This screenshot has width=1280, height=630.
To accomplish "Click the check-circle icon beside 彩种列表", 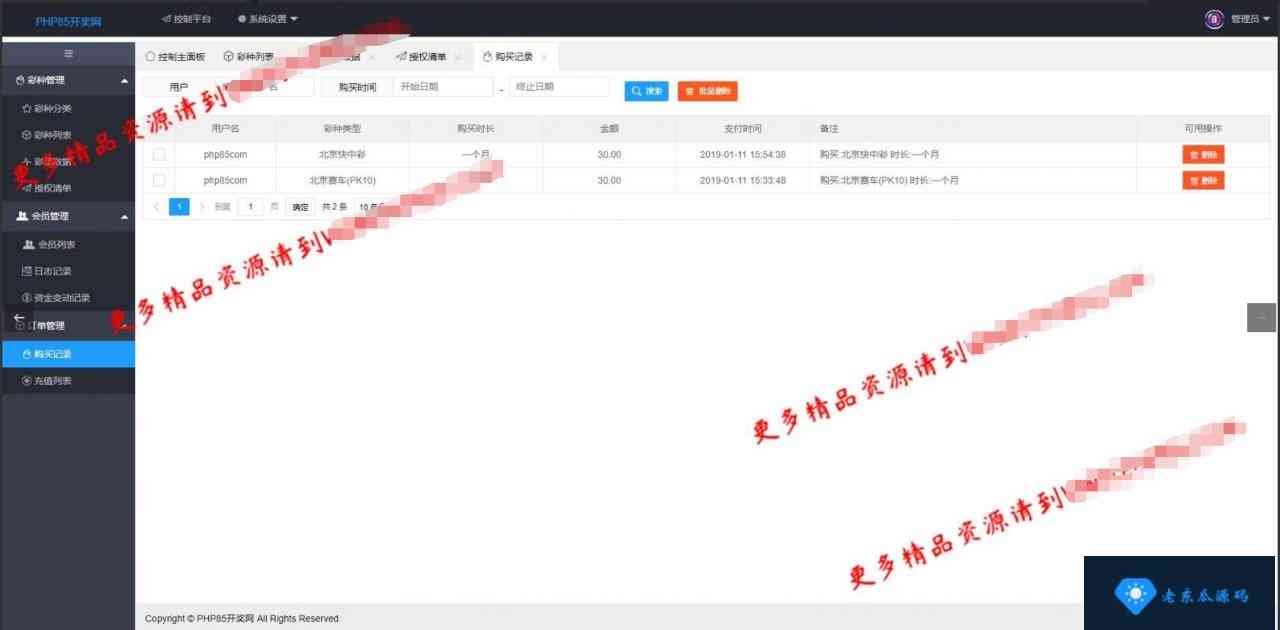I will pyautogui.click(x=27, y=135).
